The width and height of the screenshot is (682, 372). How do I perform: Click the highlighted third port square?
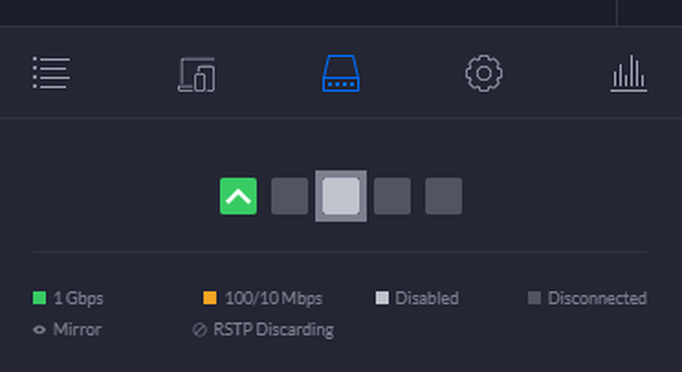point(341,196)
